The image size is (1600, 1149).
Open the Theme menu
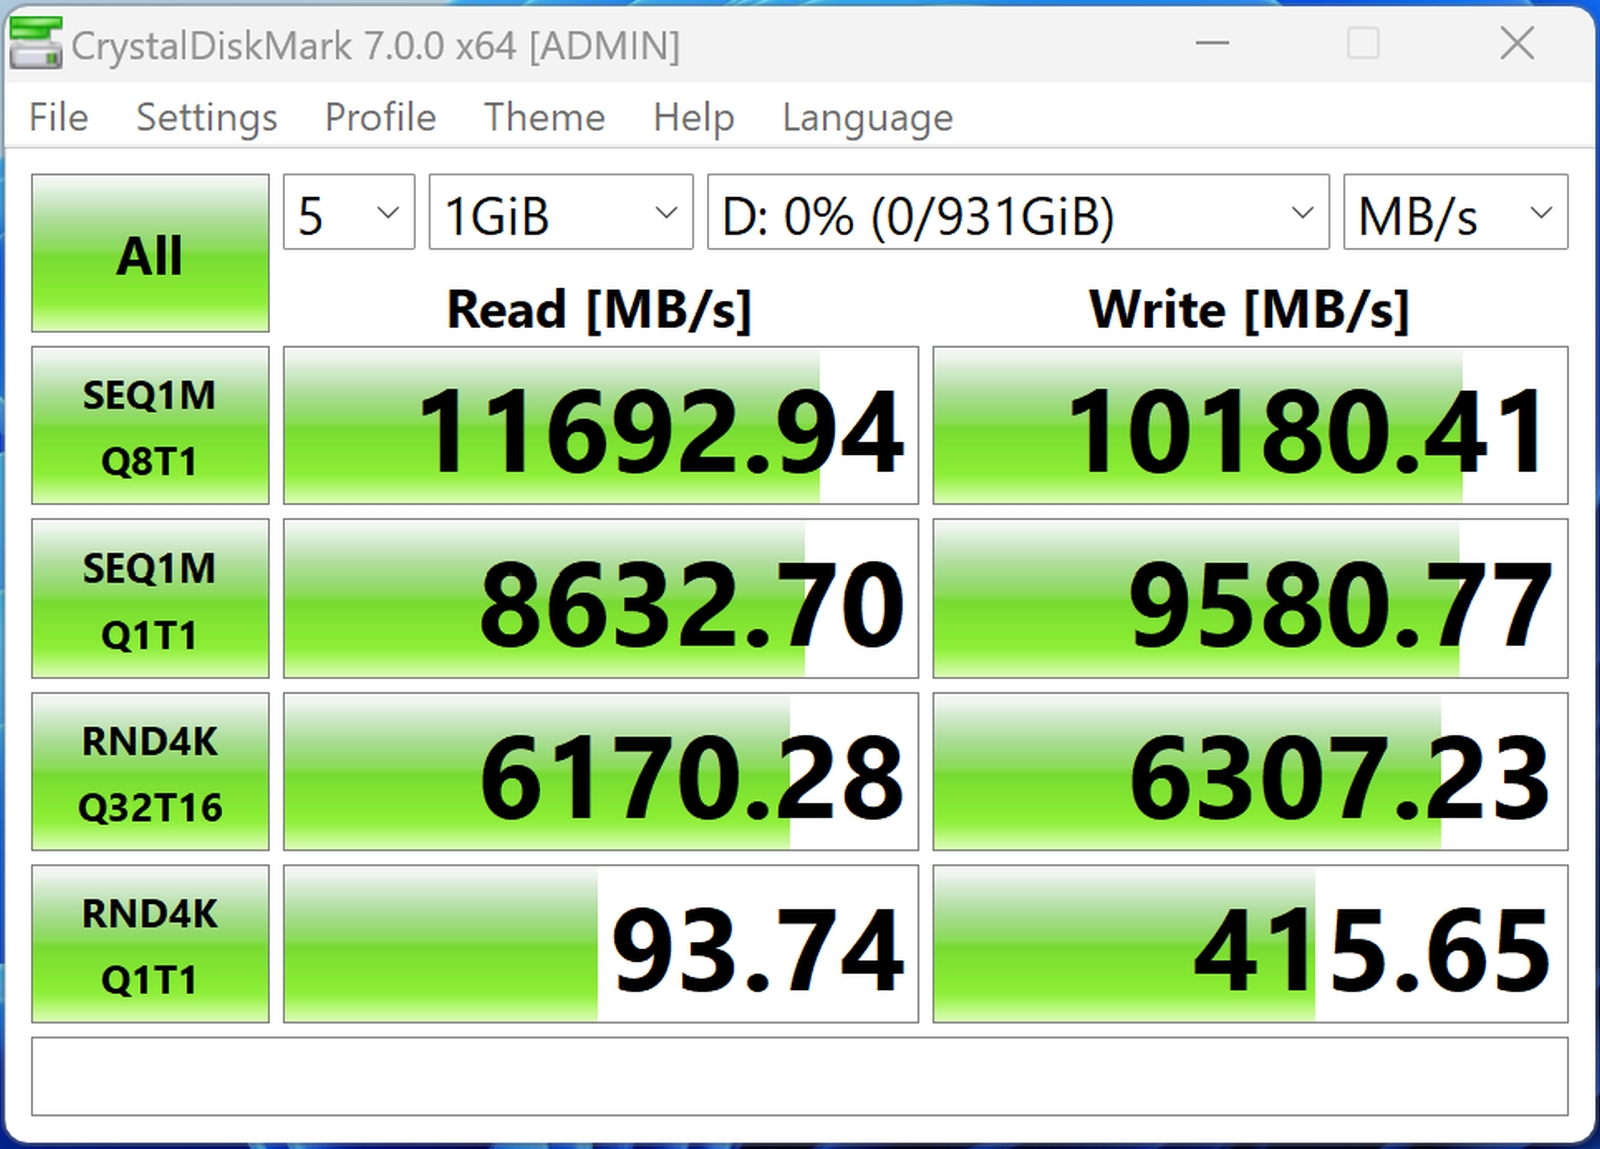coord(545,118)
